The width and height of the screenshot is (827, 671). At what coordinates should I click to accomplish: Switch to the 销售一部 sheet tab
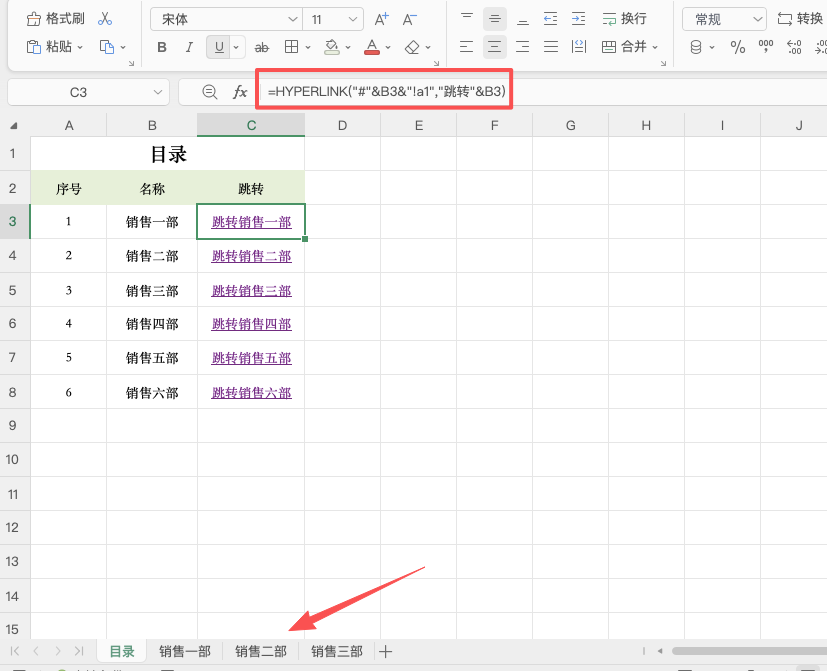(x=185, y=651)
